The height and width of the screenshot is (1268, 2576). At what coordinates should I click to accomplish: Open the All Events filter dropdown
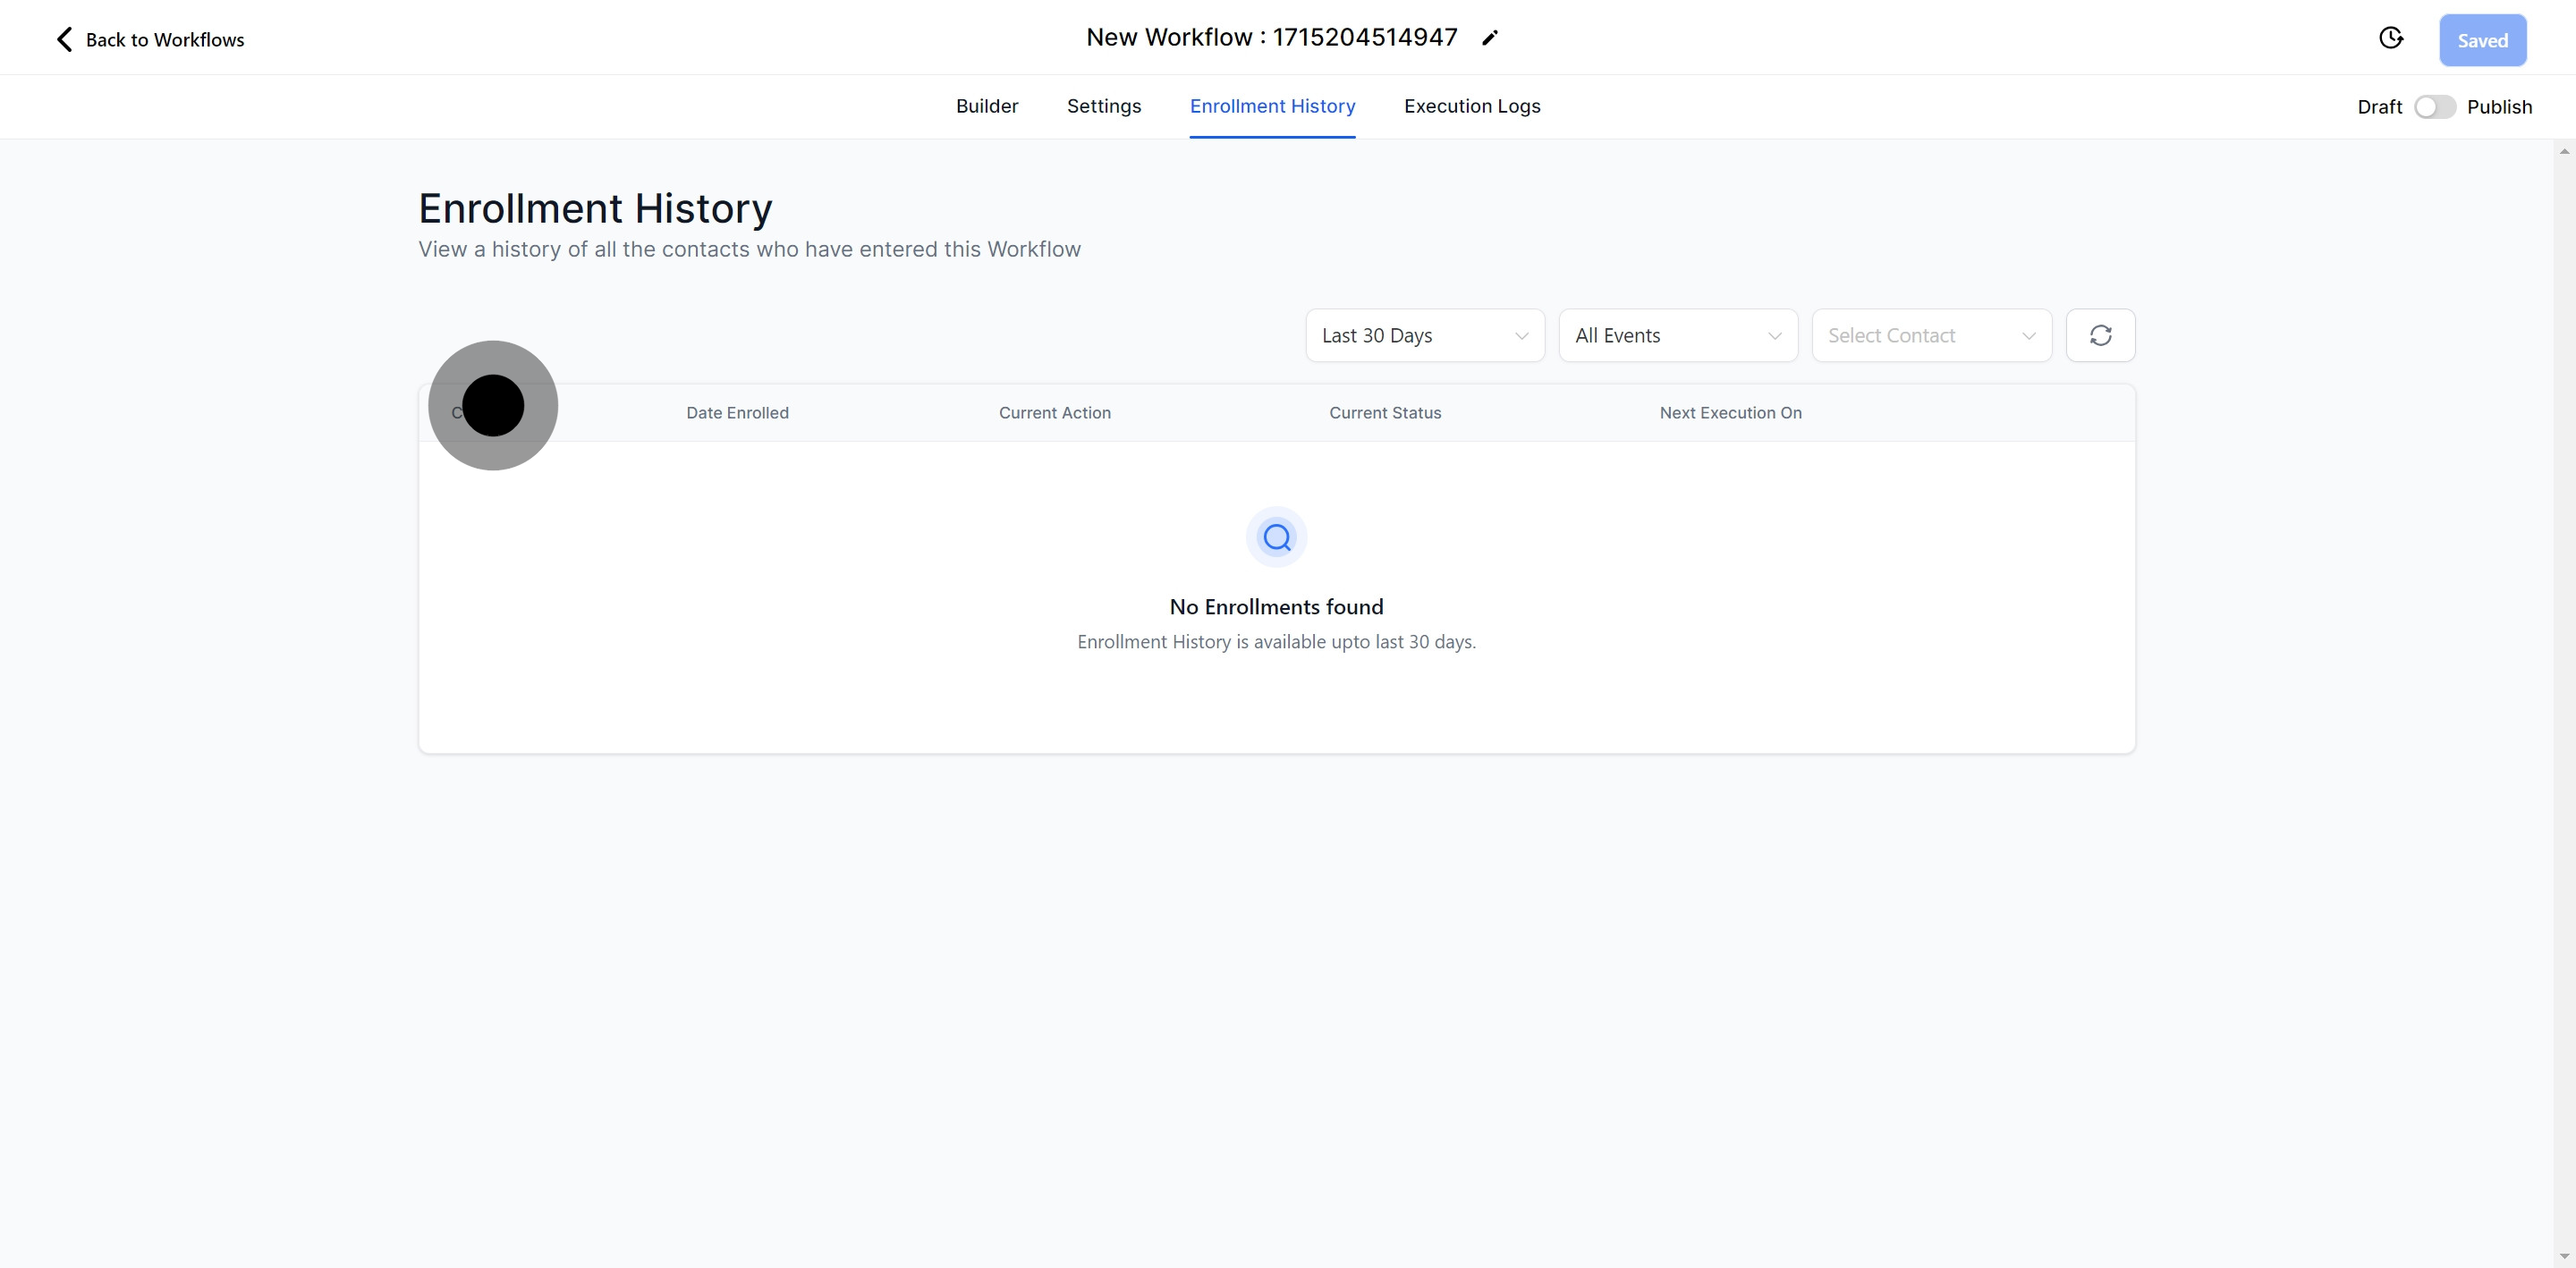pos(1677,335)
